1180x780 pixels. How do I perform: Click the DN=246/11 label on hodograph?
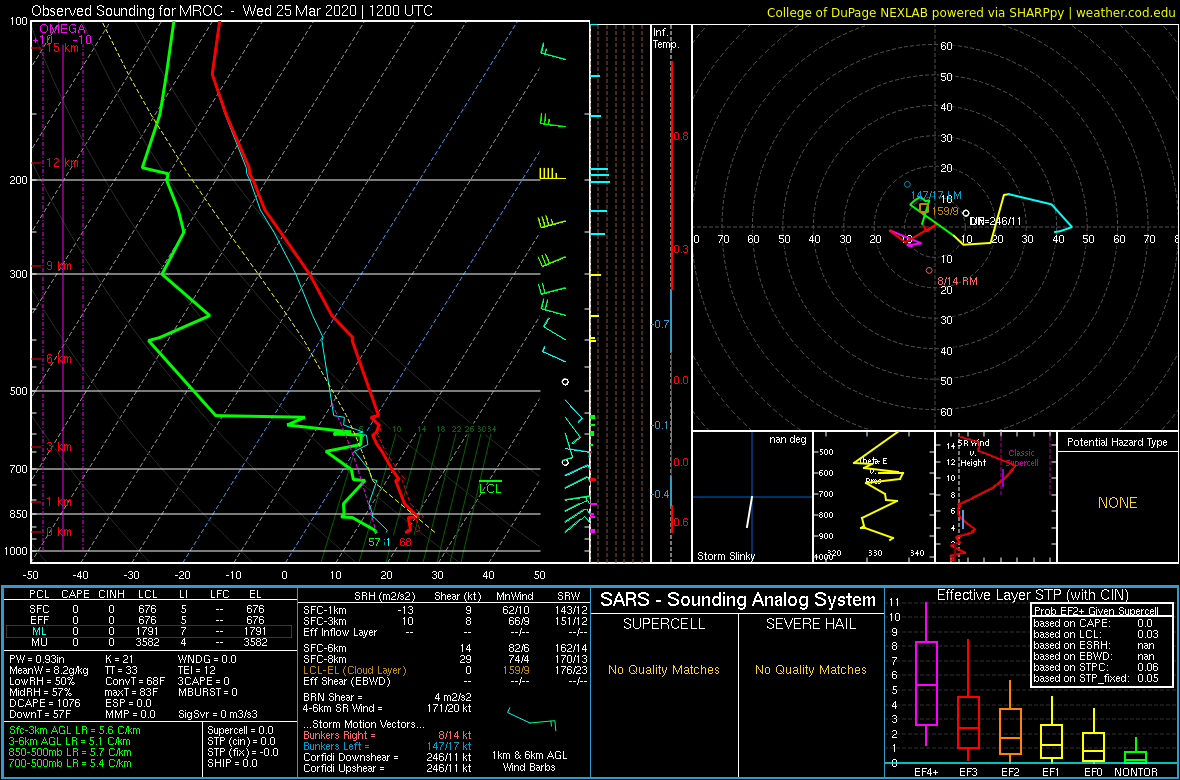point(995,221)
